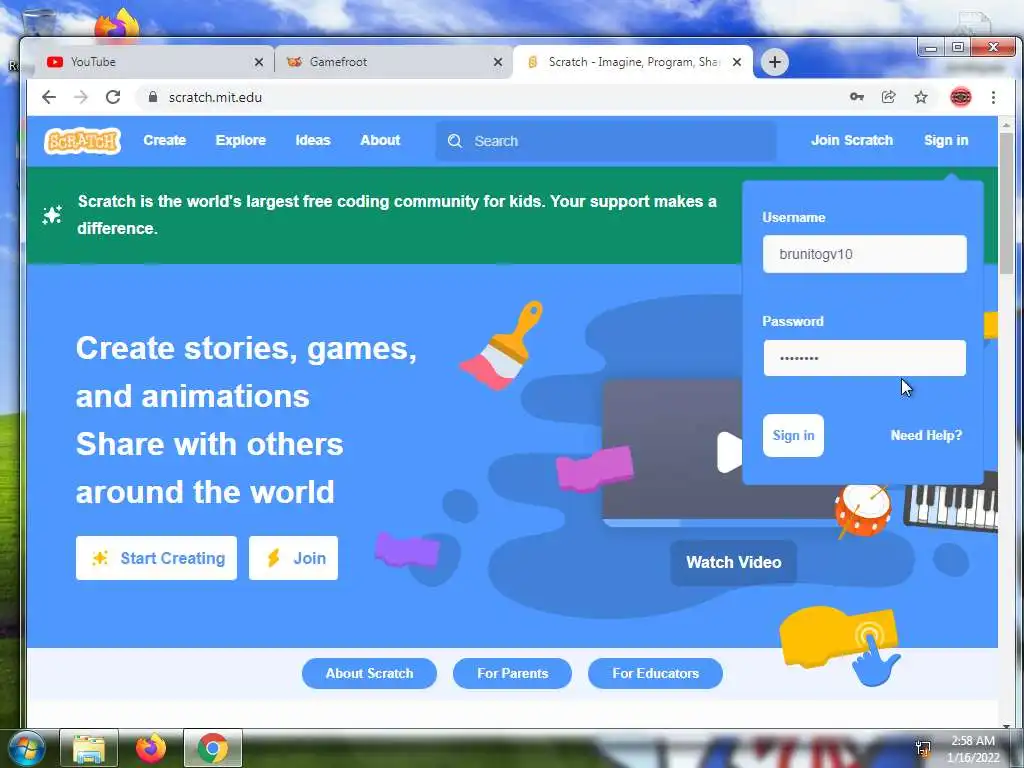
Task: Click the green banner support message
Action: (x=397, y=215)
